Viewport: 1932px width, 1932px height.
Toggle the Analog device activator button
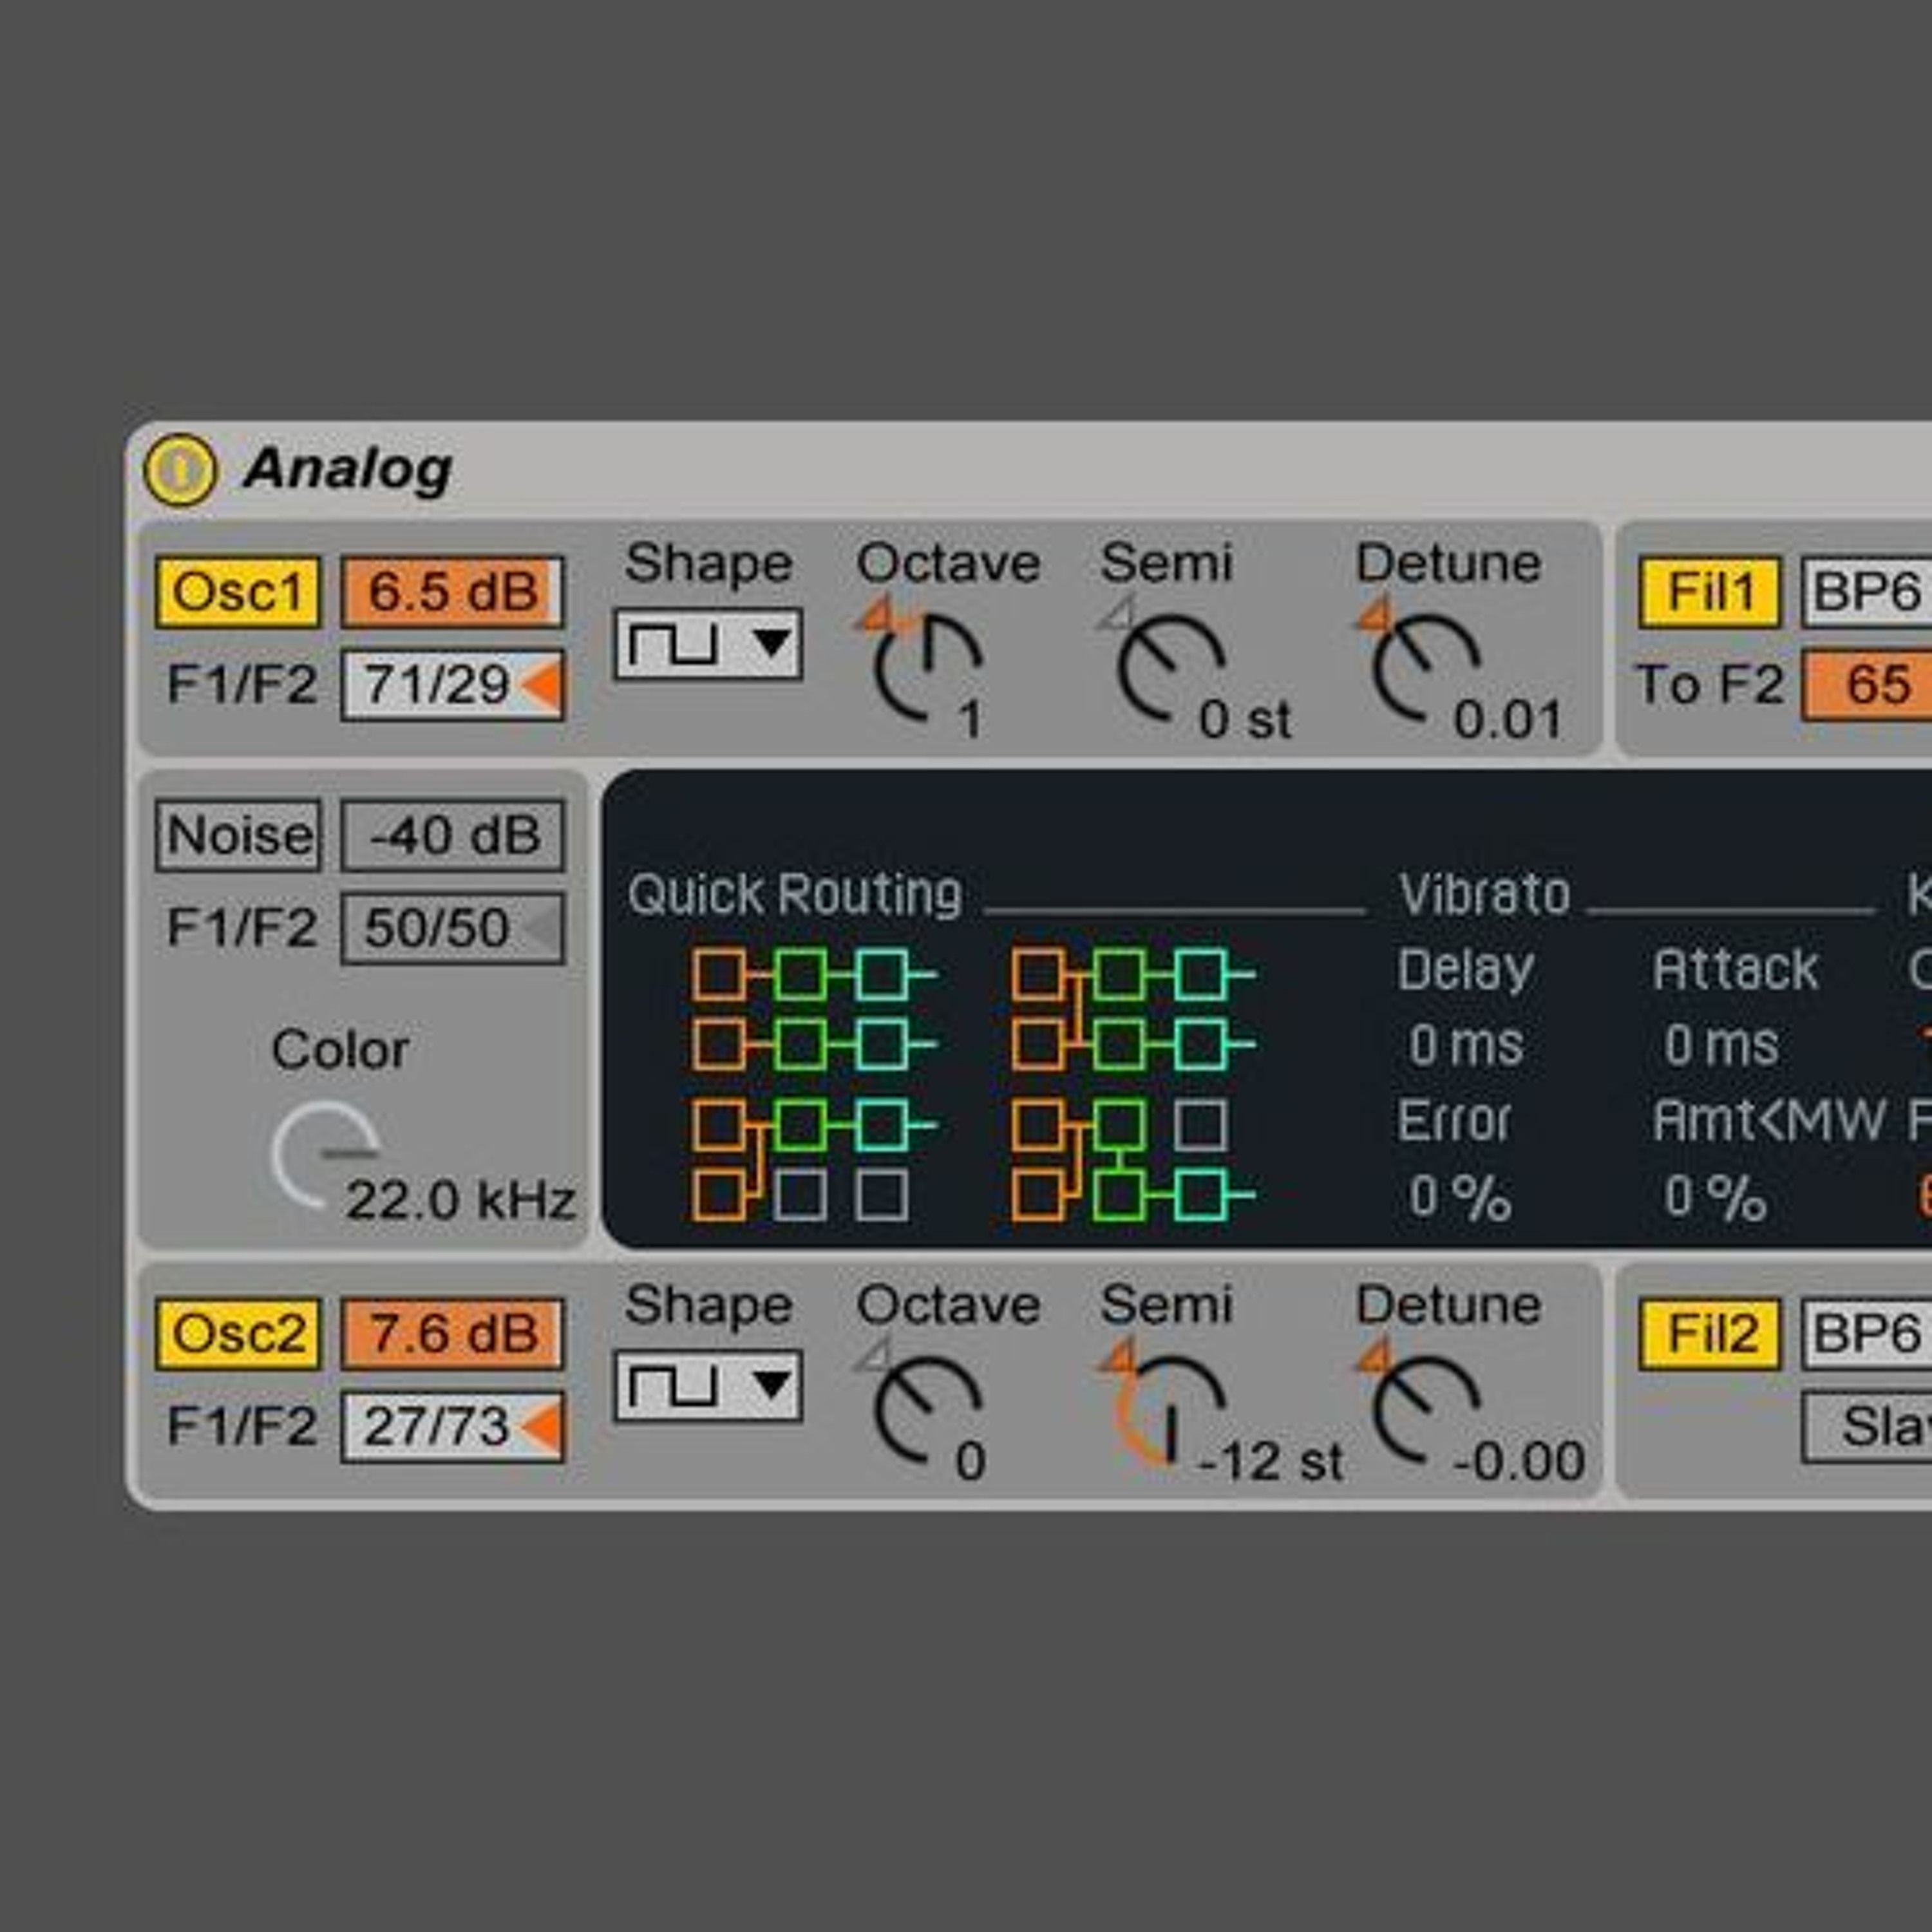pos(180,469)
